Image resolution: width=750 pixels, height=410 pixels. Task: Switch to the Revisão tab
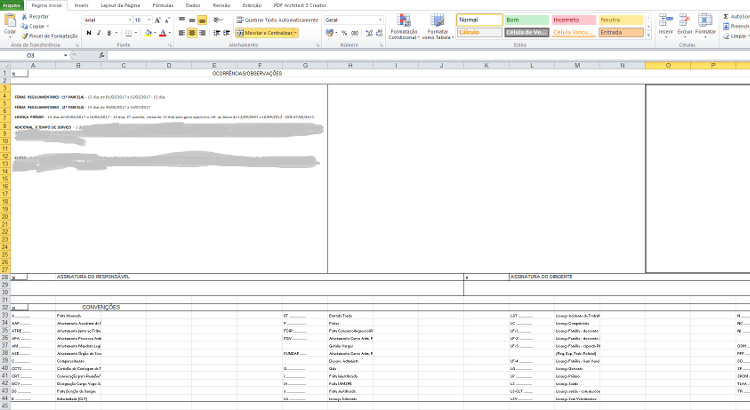(221, 5)
